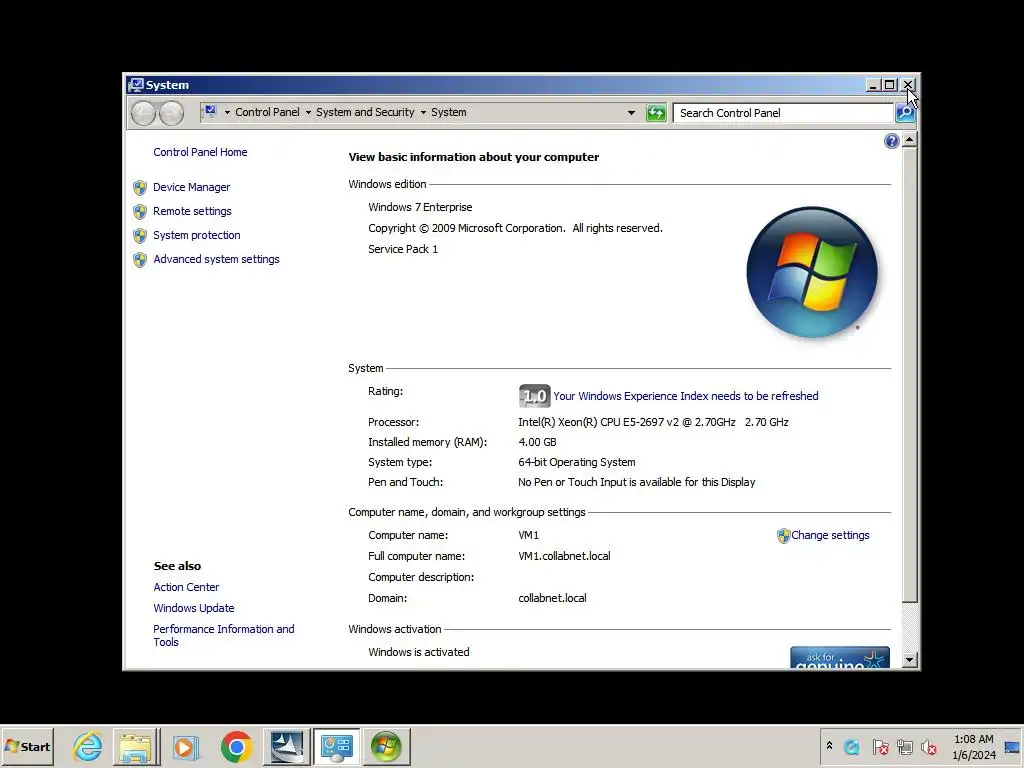This screenshot has width=1024, height=768.
Task: Click the scrollbar up arrow
Action: pos(909,140)
